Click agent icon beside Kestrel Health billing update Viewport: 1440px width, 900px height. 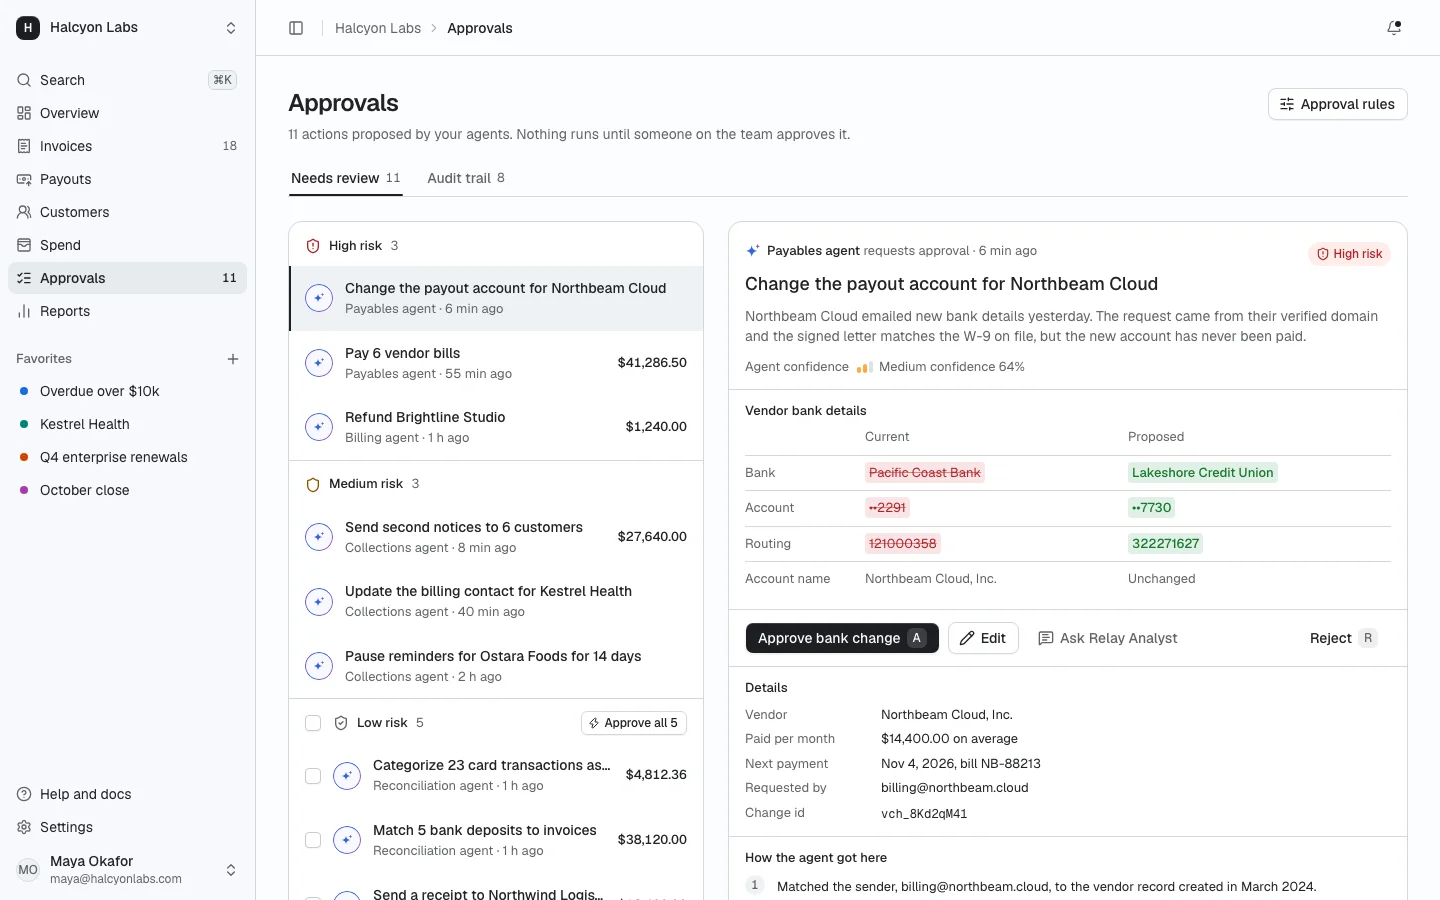tap(319, 601)
